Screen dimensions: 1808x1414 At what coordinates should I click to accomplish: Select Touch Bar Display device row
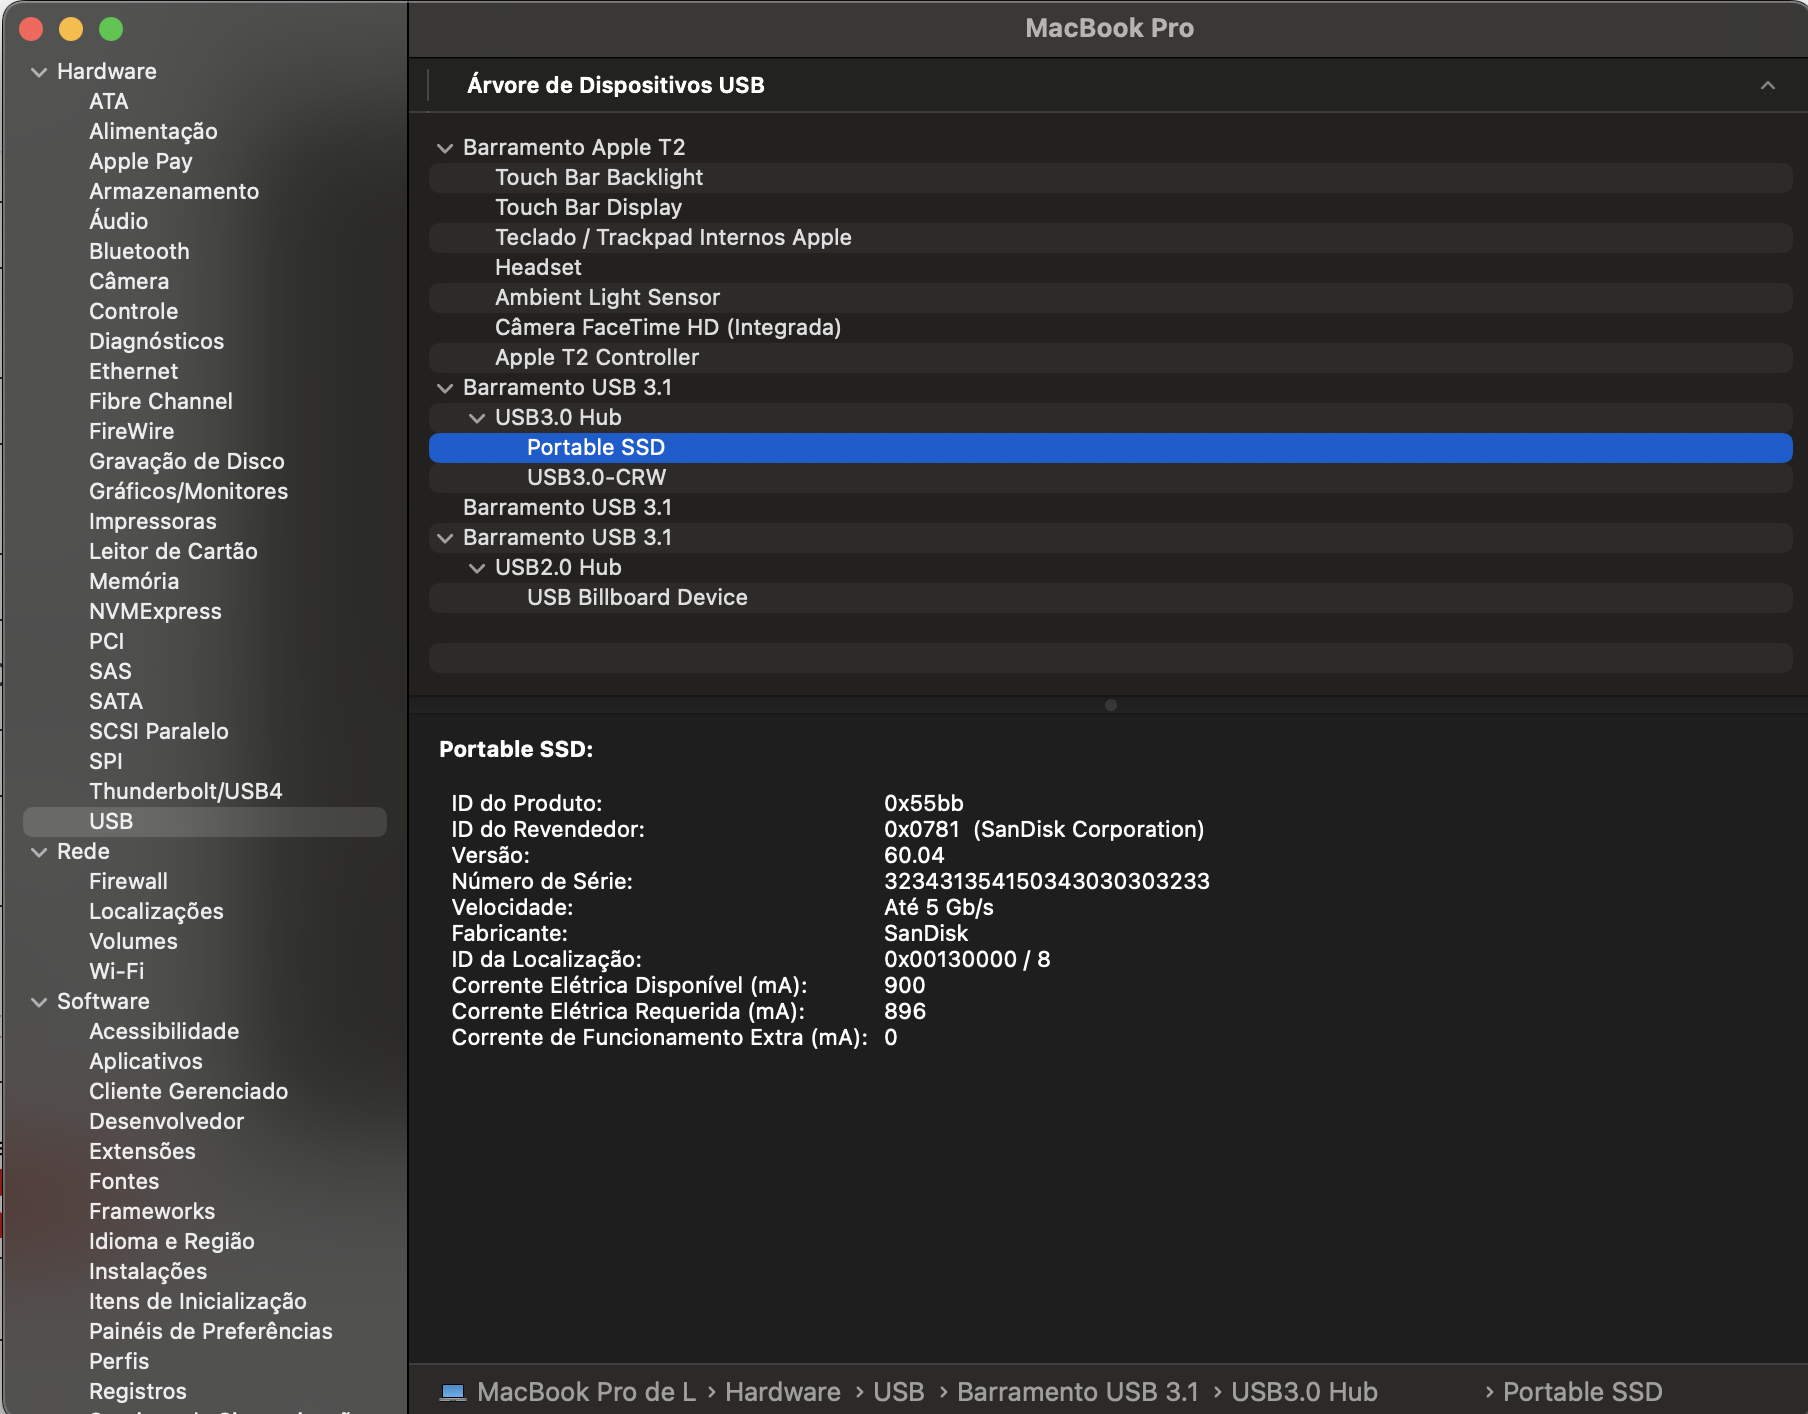[x=1110, y=208]
